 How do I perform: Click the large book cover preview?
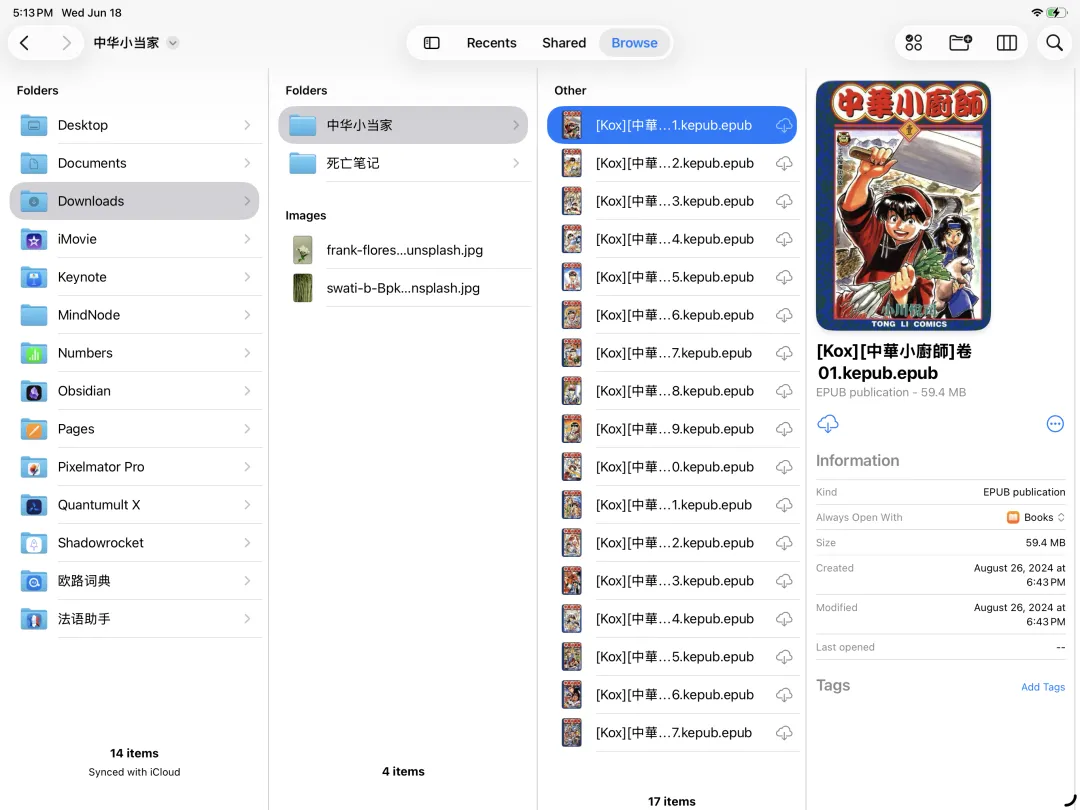point(903,206)
